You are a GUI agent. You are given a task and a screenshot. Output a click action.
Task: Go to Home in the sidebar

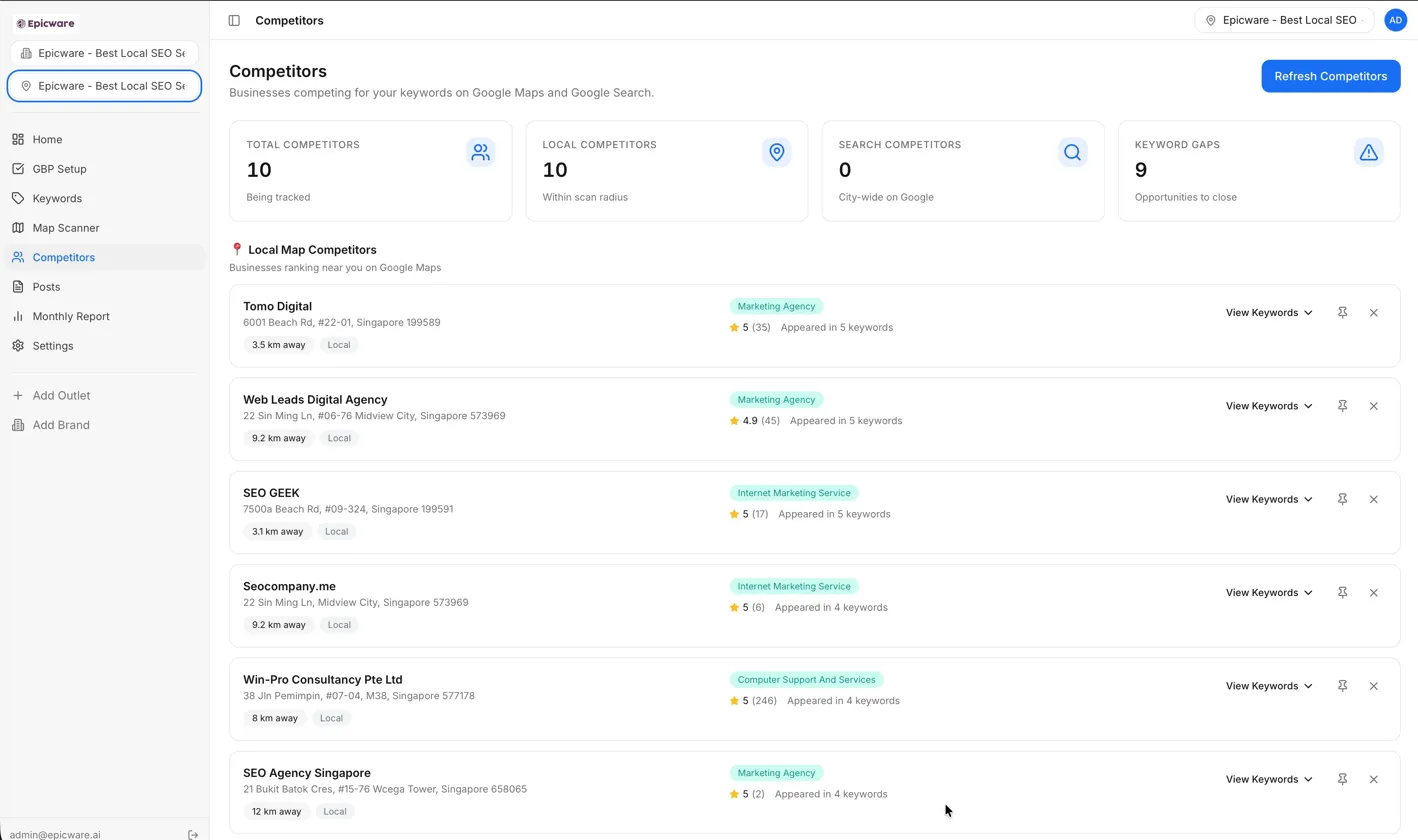[x=46, y=139]
